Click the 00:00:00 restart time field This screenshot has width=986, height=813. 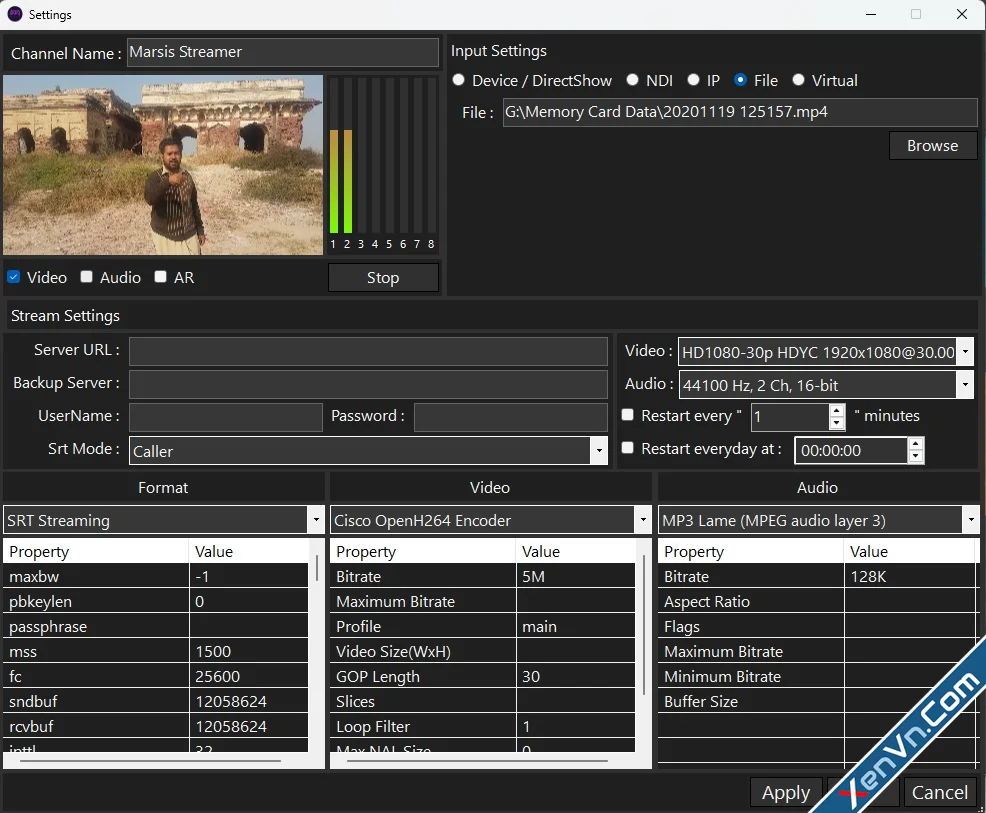pyautogui.click(x=852, y=450)
